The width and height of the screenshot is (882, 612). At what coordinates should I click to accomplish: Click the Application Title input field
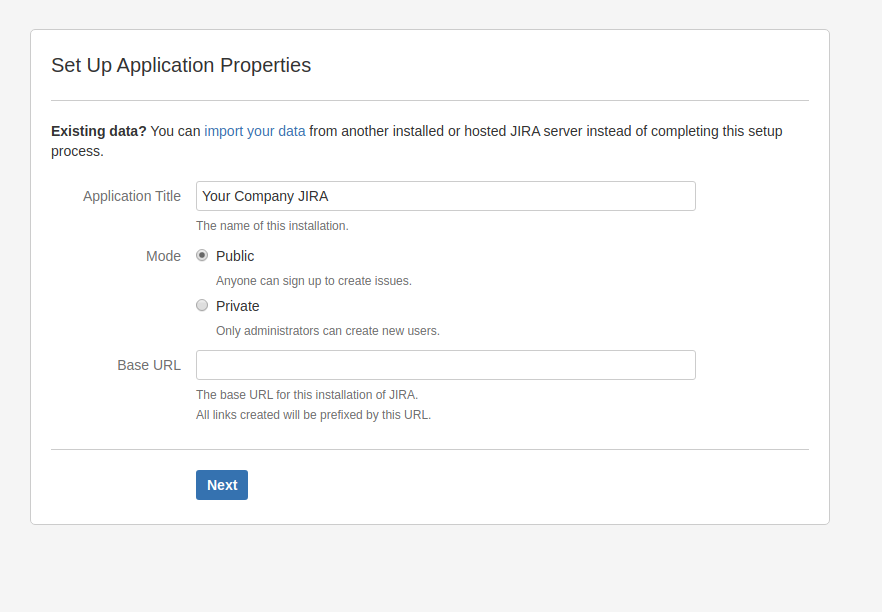tap(446, 196)
